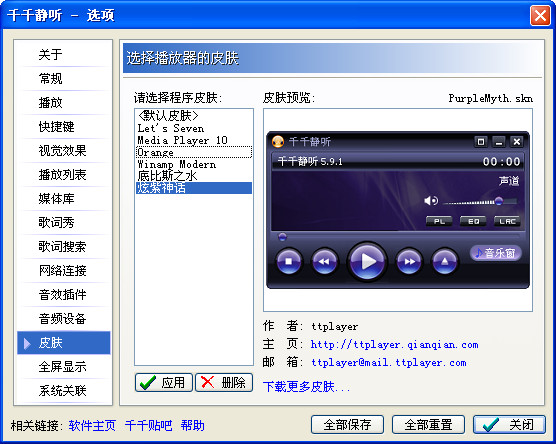Click 下载更多皮肤 download more skins

(x=306, y=387)
